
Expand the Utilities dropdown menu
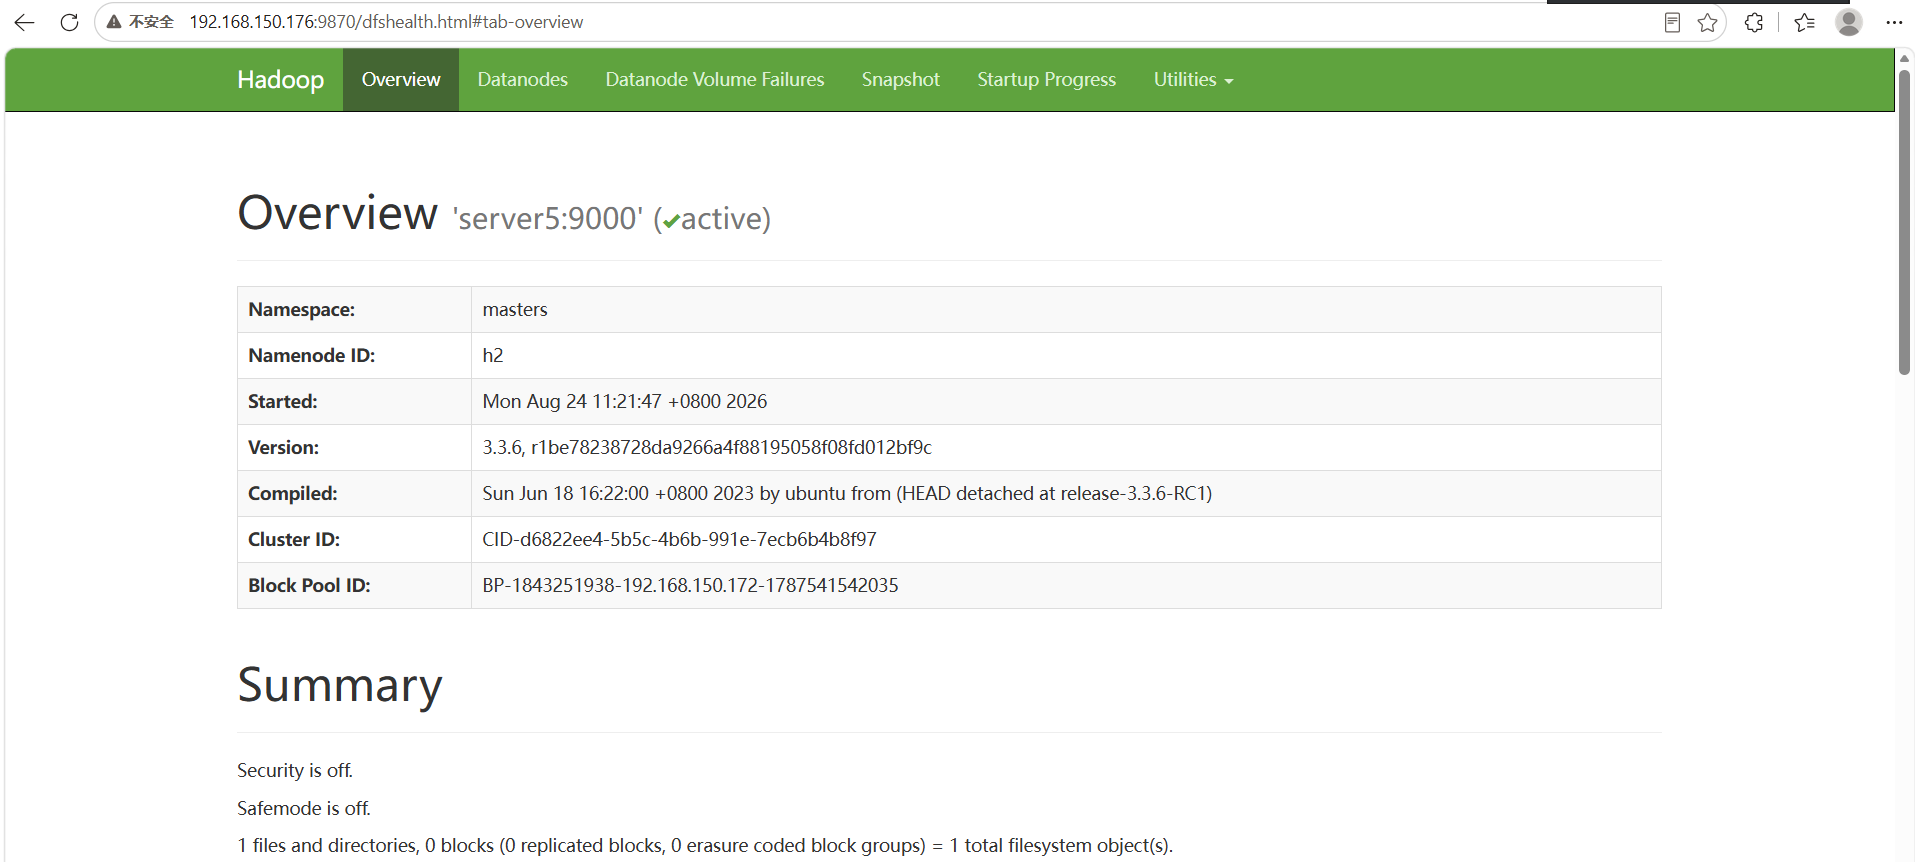point(1193,80)
